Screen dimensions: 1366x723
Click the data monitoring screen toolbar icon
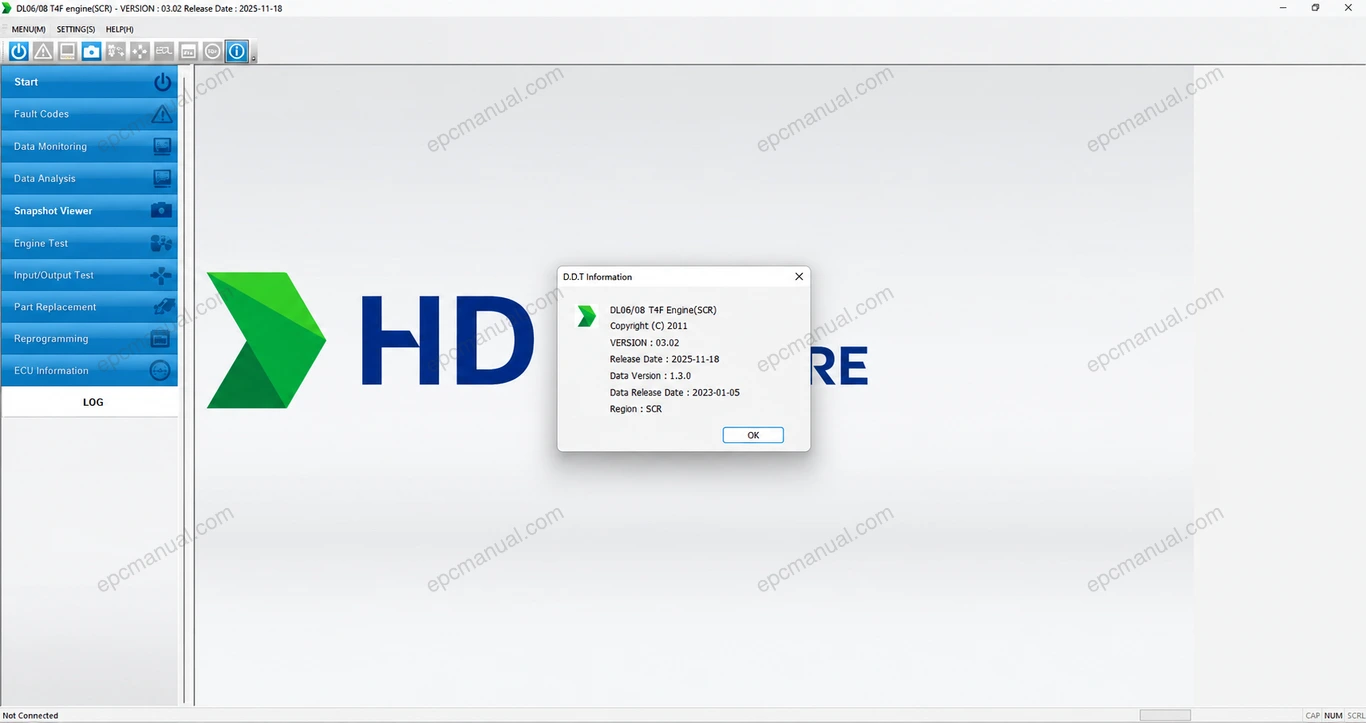pos(67,51)
